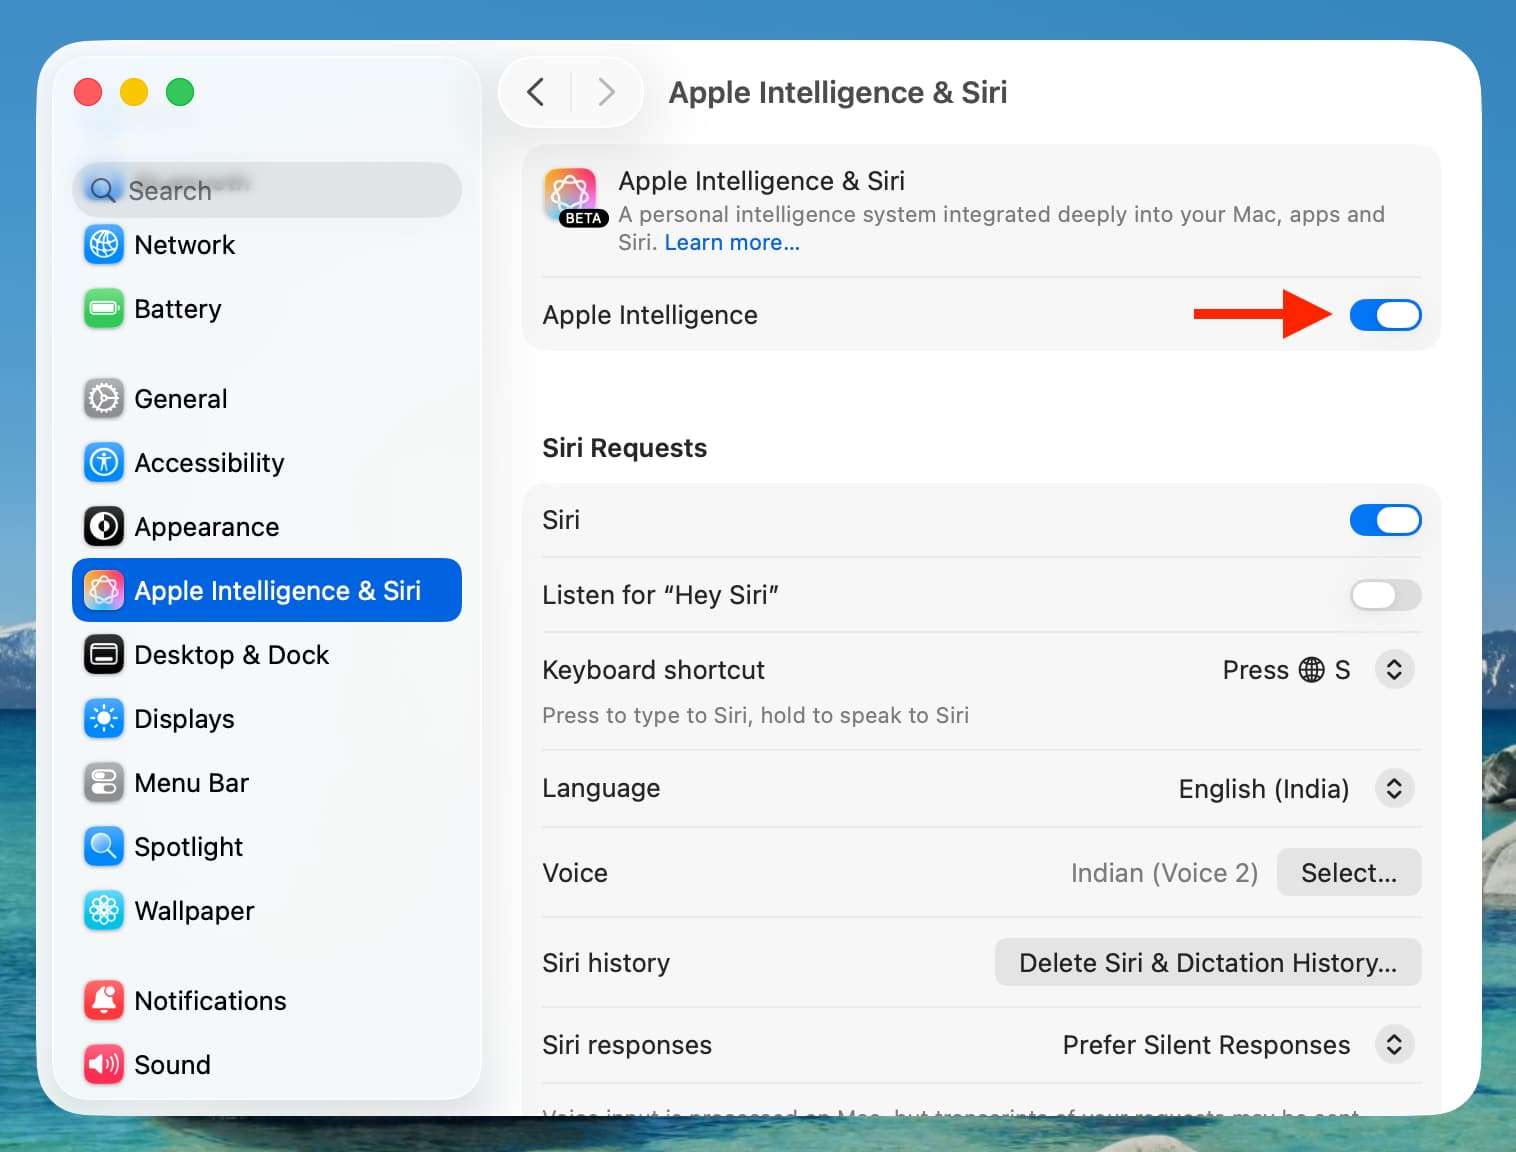Click the "Siri Requests" section heading
This screenshot has width=1516, height=1152.
point(625,448)
